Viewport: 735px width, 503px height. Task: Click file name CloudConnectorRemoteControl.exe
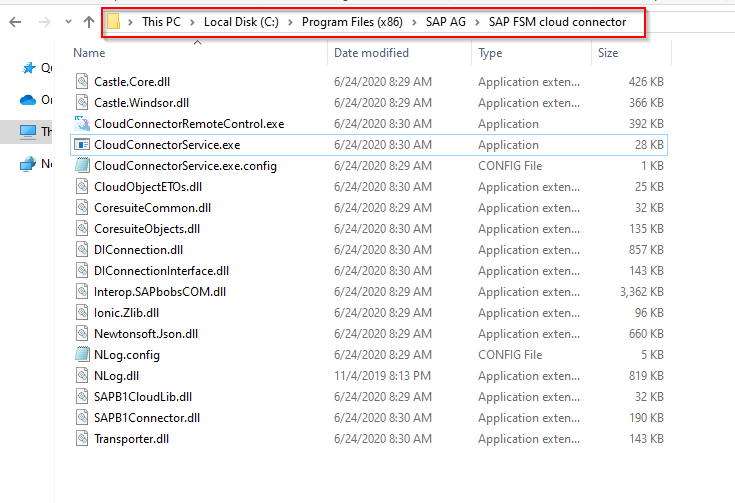pyautogui.click(x=189, y=124)
